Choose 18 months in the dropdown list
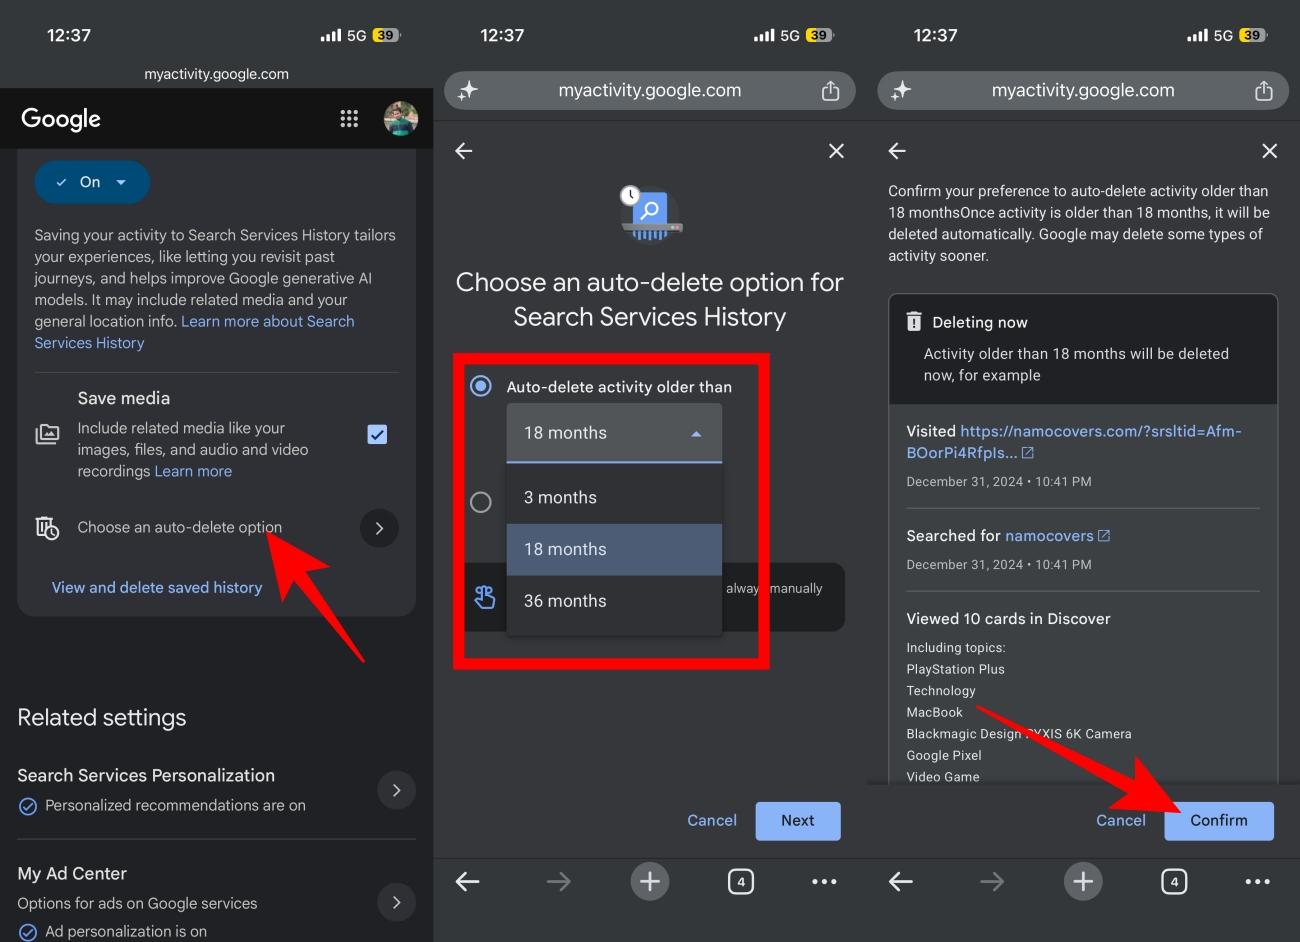 614,550
